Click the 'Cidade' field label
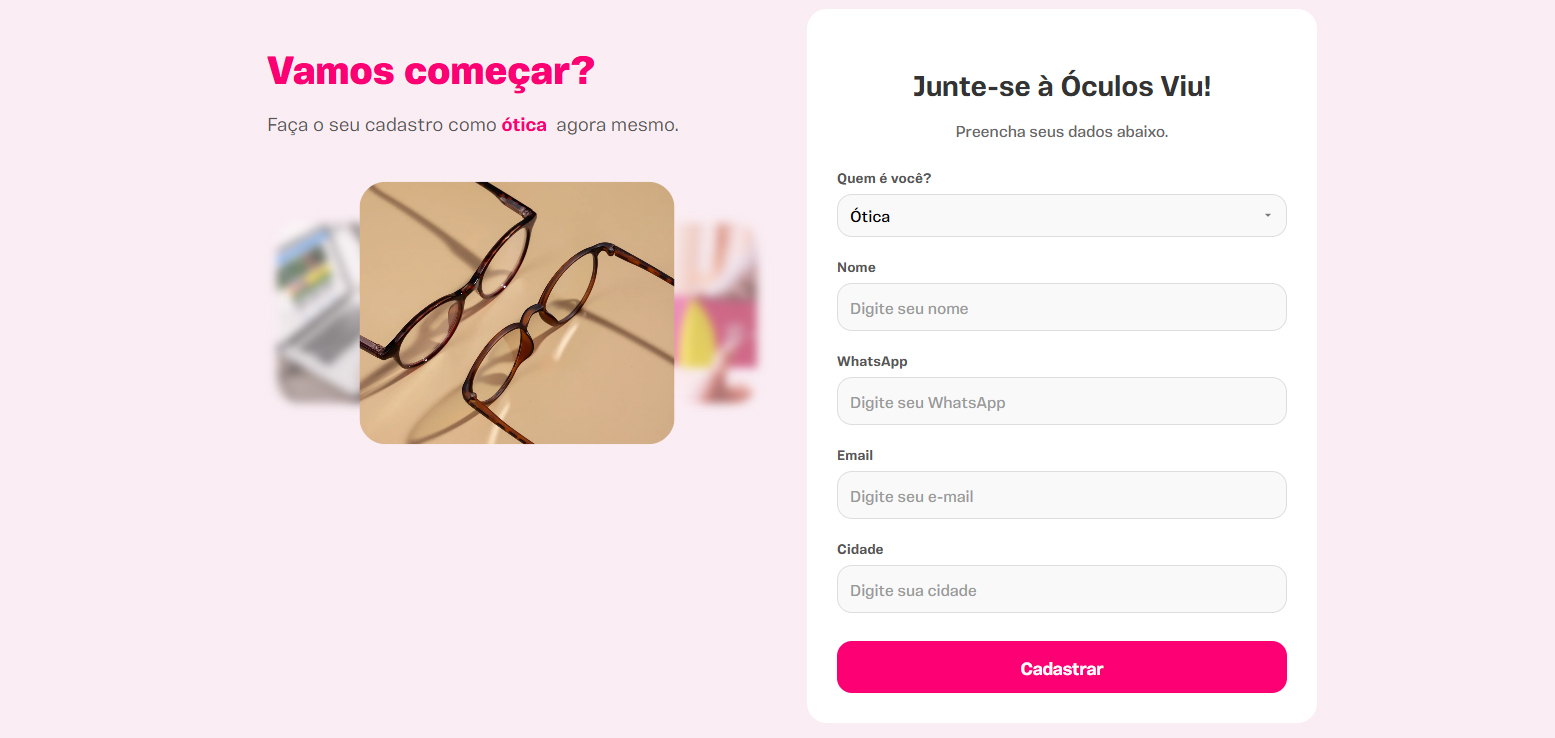The image size is (1555, 738). 860,549
